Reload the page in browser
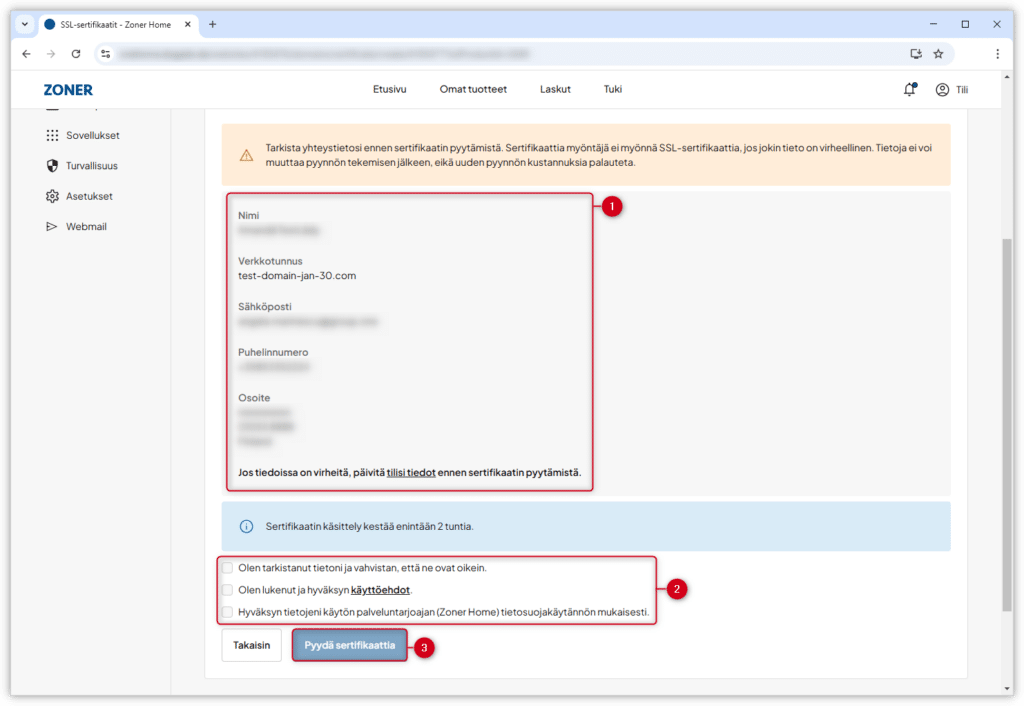 click(76, 53)
